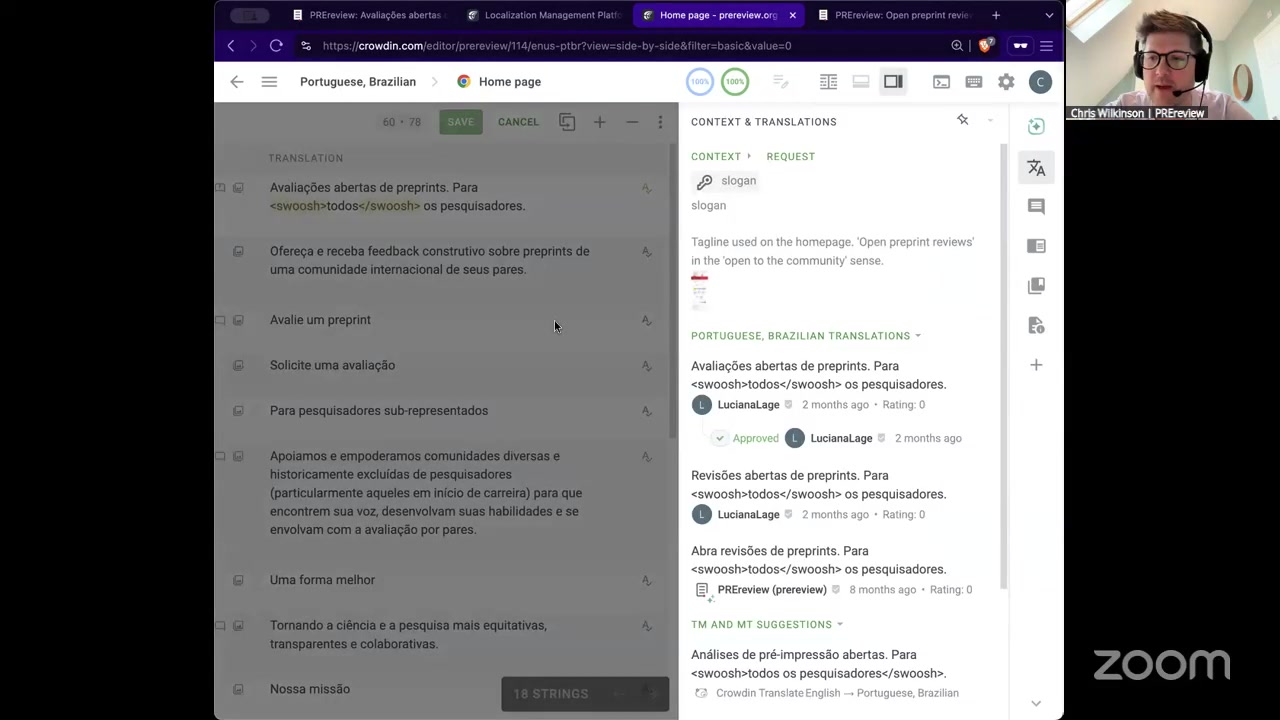Click the REQUEST context link
This screenshot has height=720, width=1280.
(x=790, y=157)
